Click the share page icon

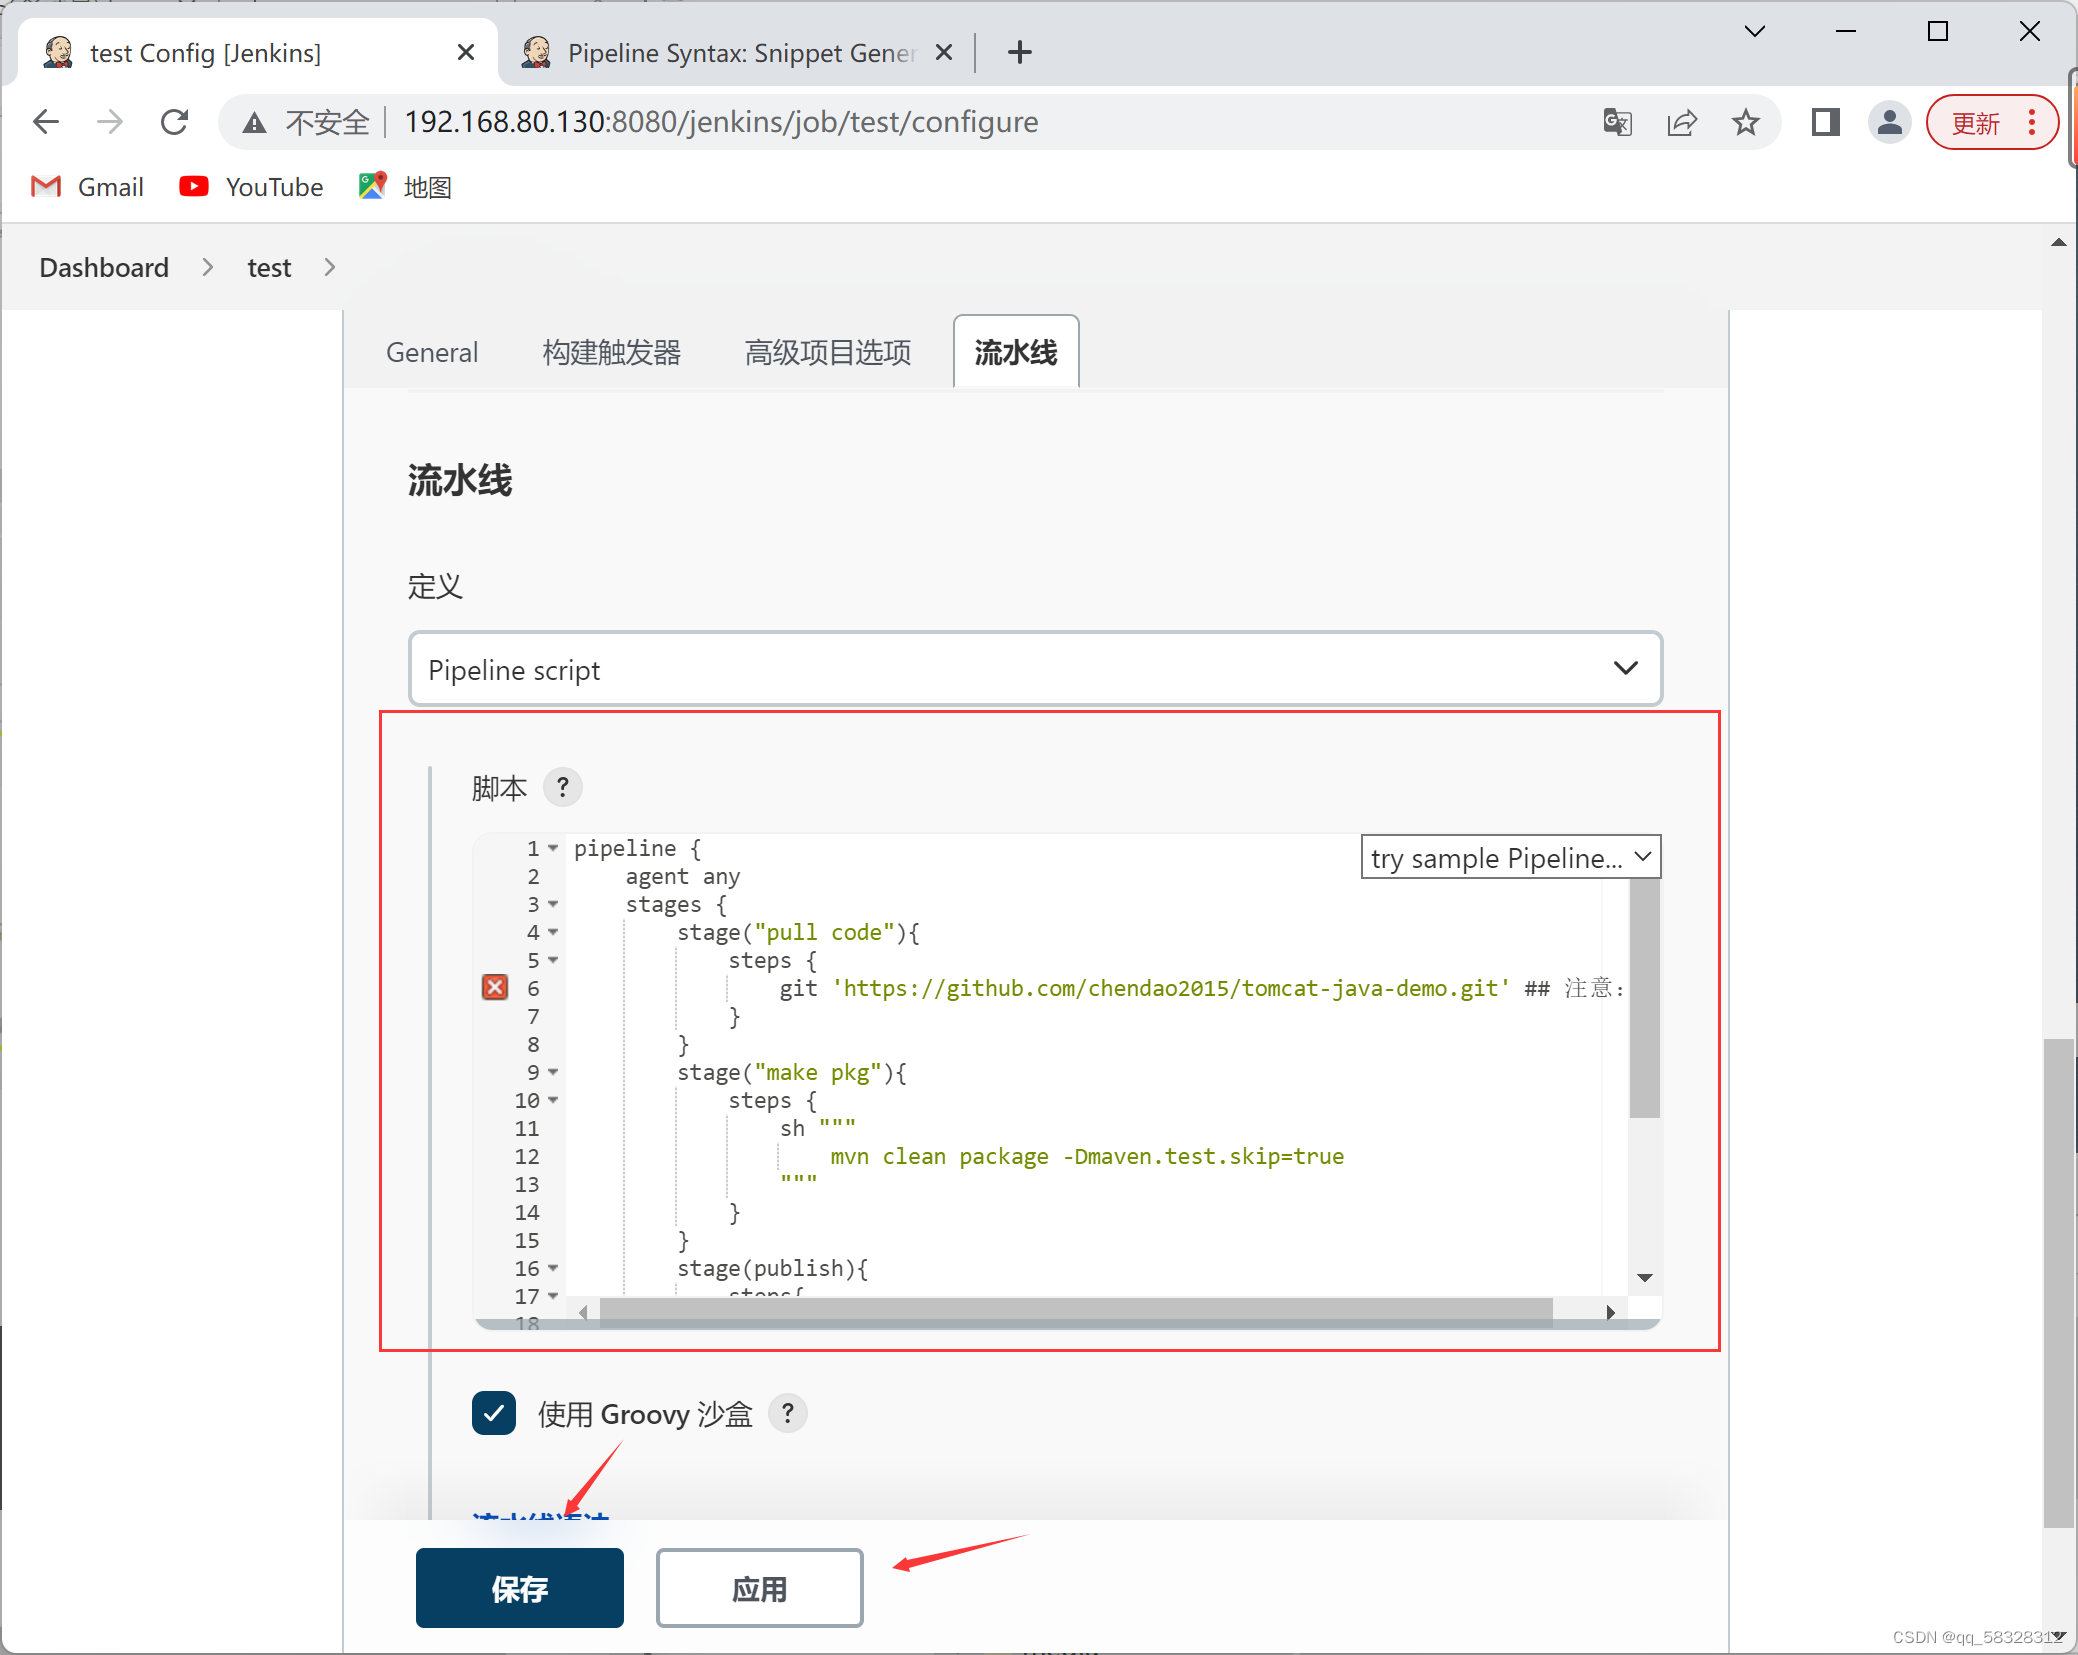click(1682, 122)
